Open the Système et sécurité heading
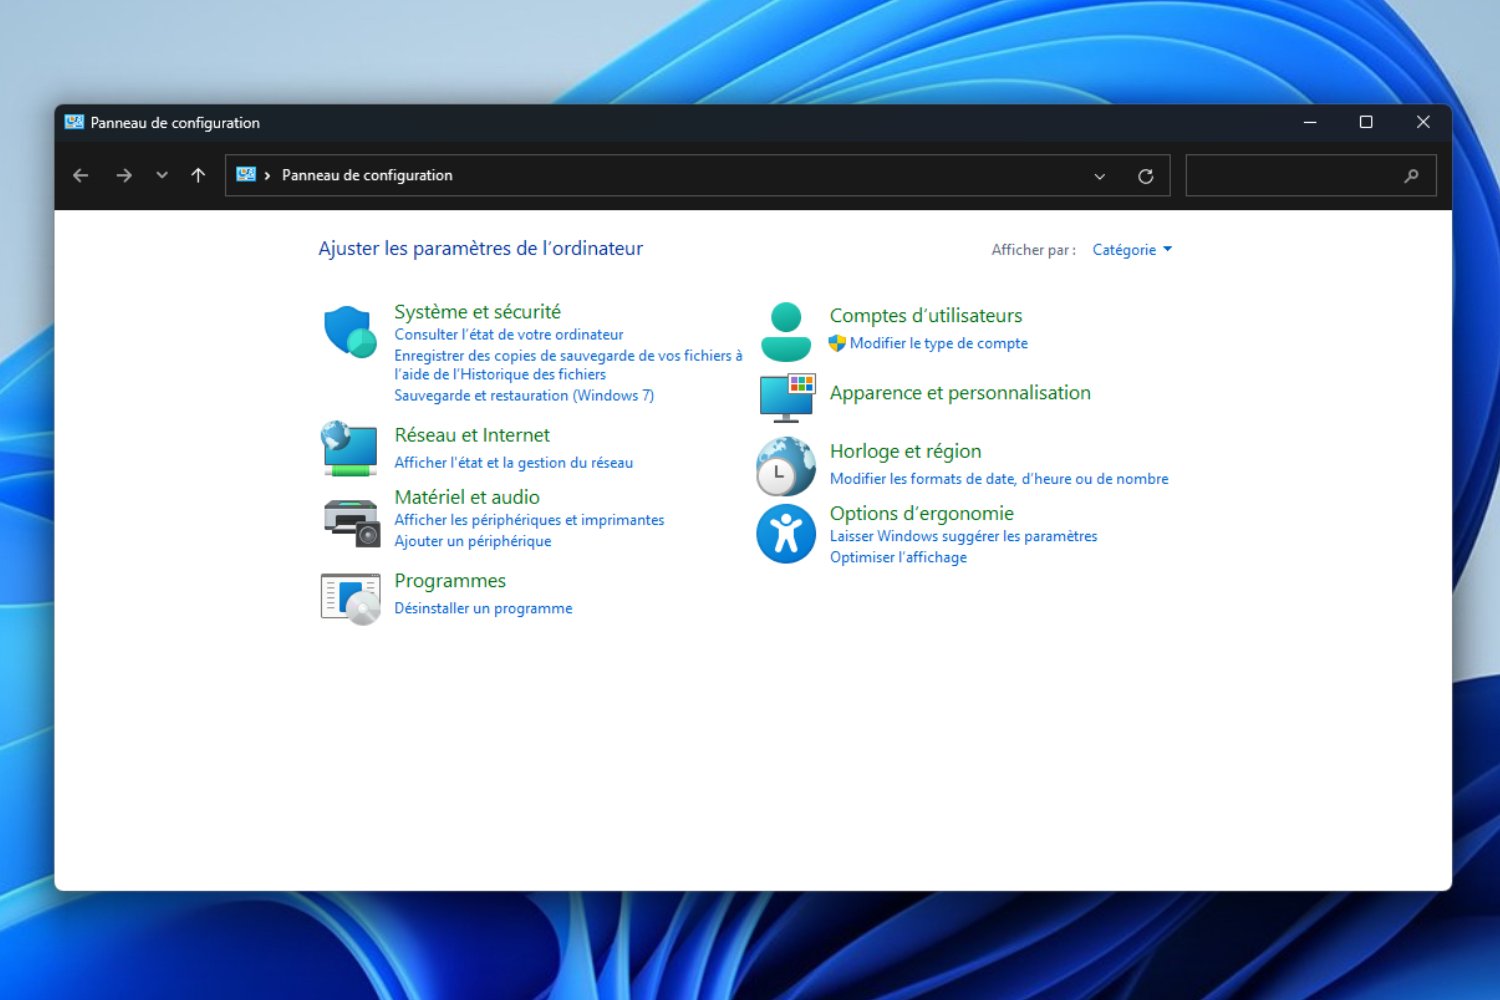 477,312
